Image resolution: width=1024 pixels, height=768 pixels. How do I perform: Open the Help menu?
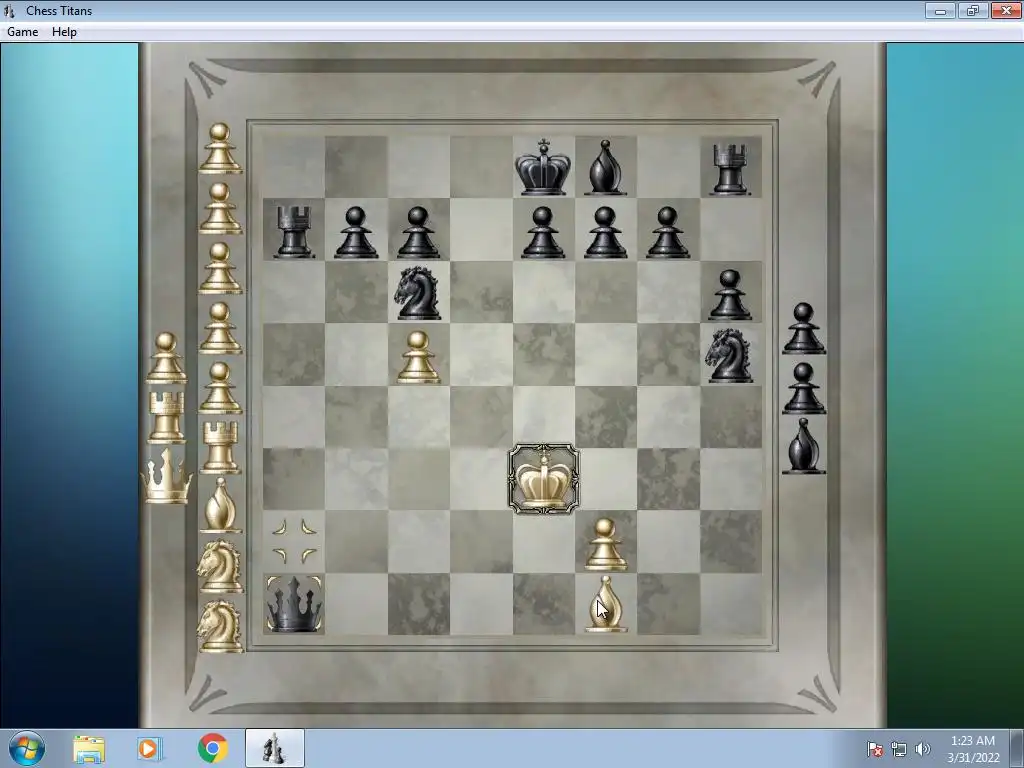pyautogui.click(x=65, y=32)
